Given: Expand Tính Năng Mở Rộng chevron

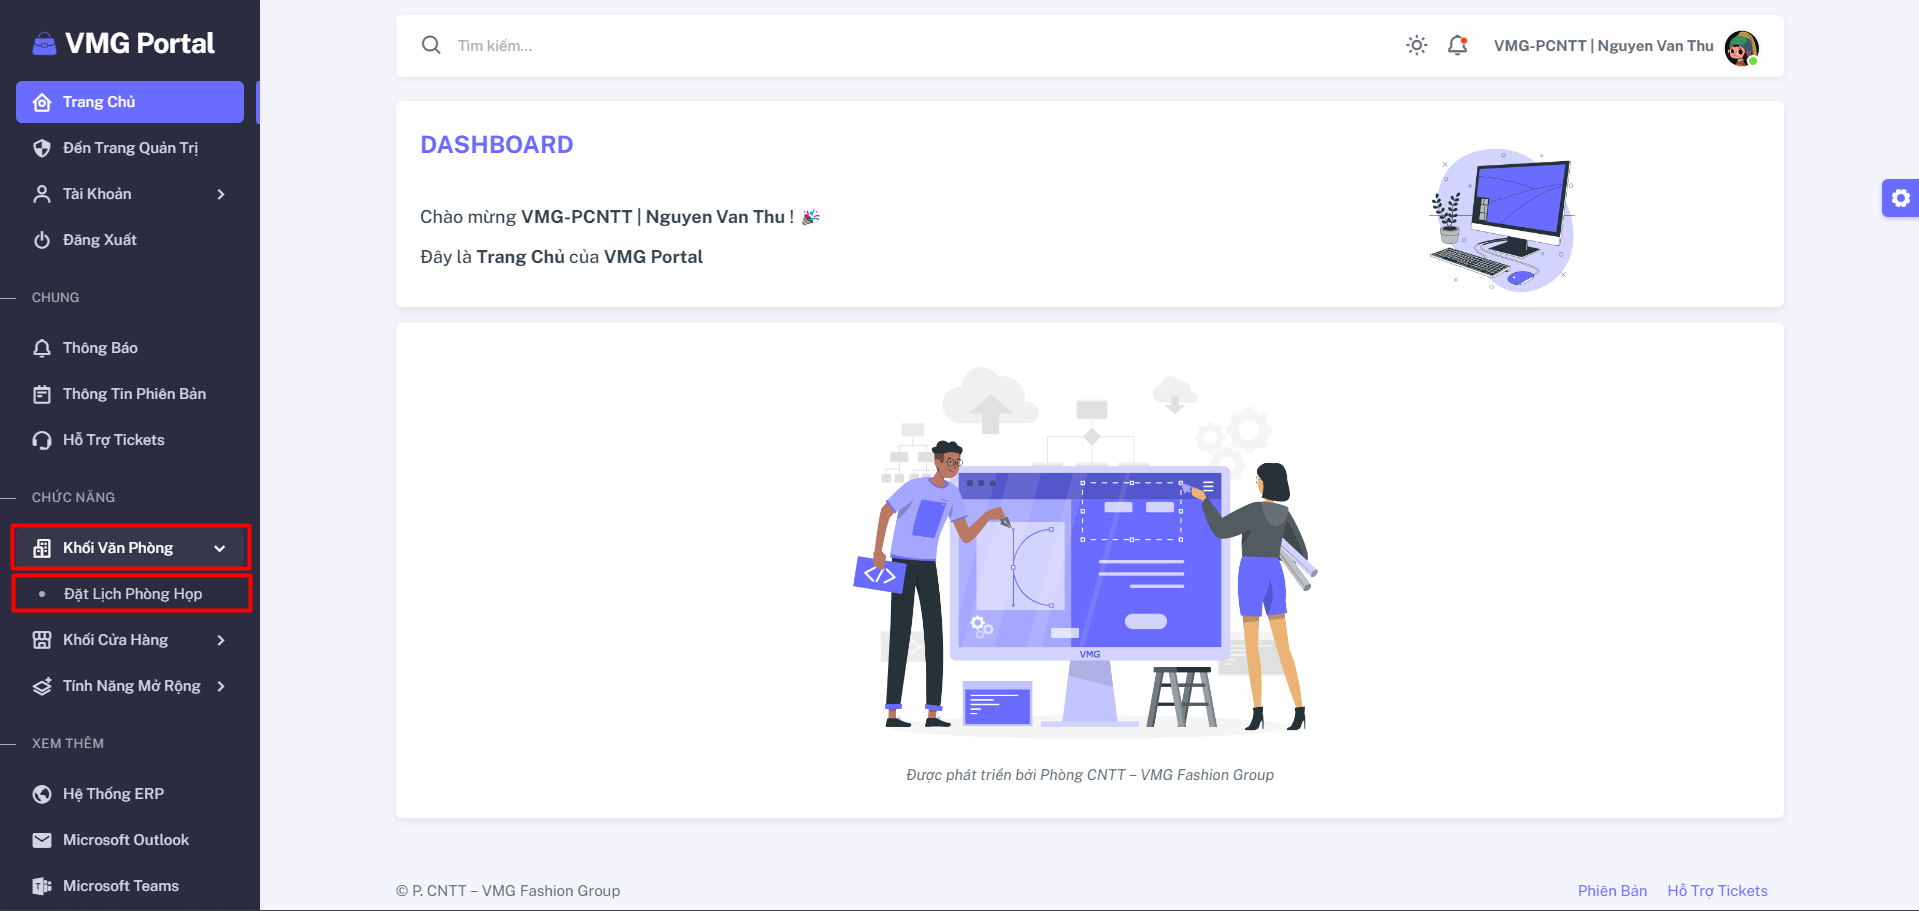Looking at the screenshot, I should 221,686.
